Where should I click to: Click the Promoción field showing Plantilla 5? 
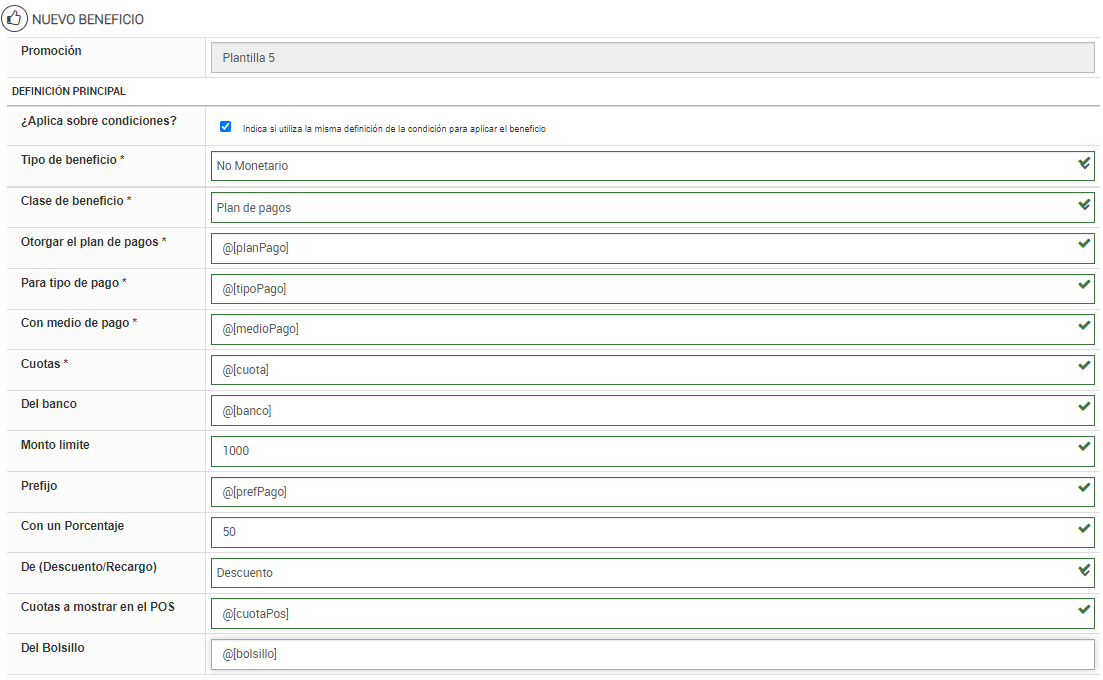(x=650, y=58)
